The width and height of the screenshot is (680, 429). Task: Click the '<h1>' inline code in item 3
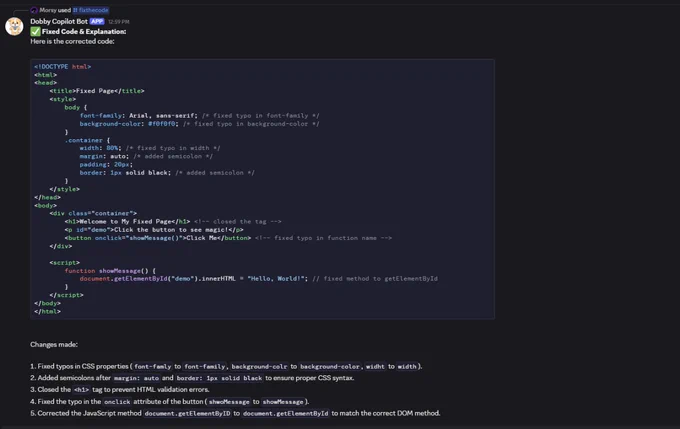click(82, 390)
